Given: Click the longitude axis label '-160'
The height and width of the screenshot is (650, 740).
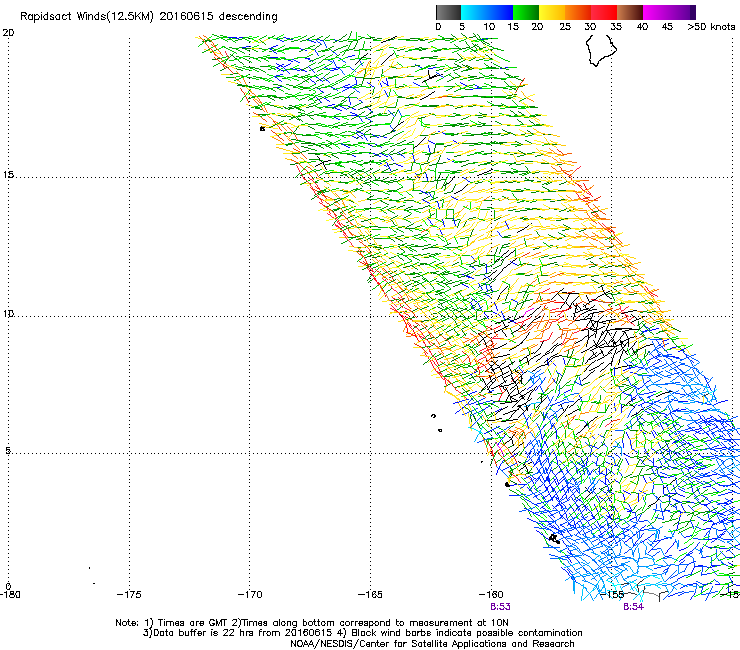Looking at the screenshot, I should coord(491,594).
